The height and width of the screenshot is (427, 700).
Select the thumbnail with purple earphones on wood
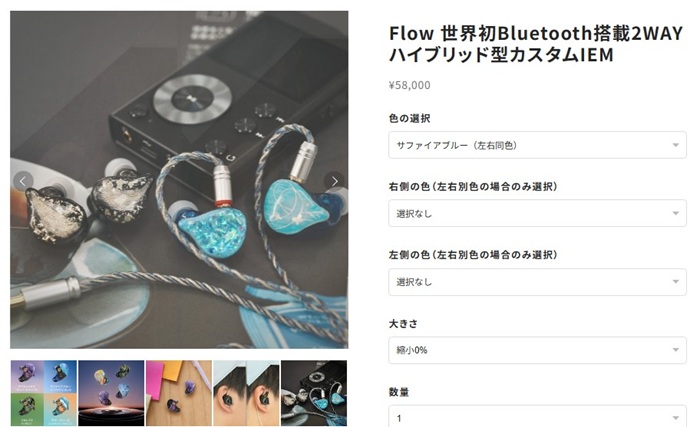[179, 393]
